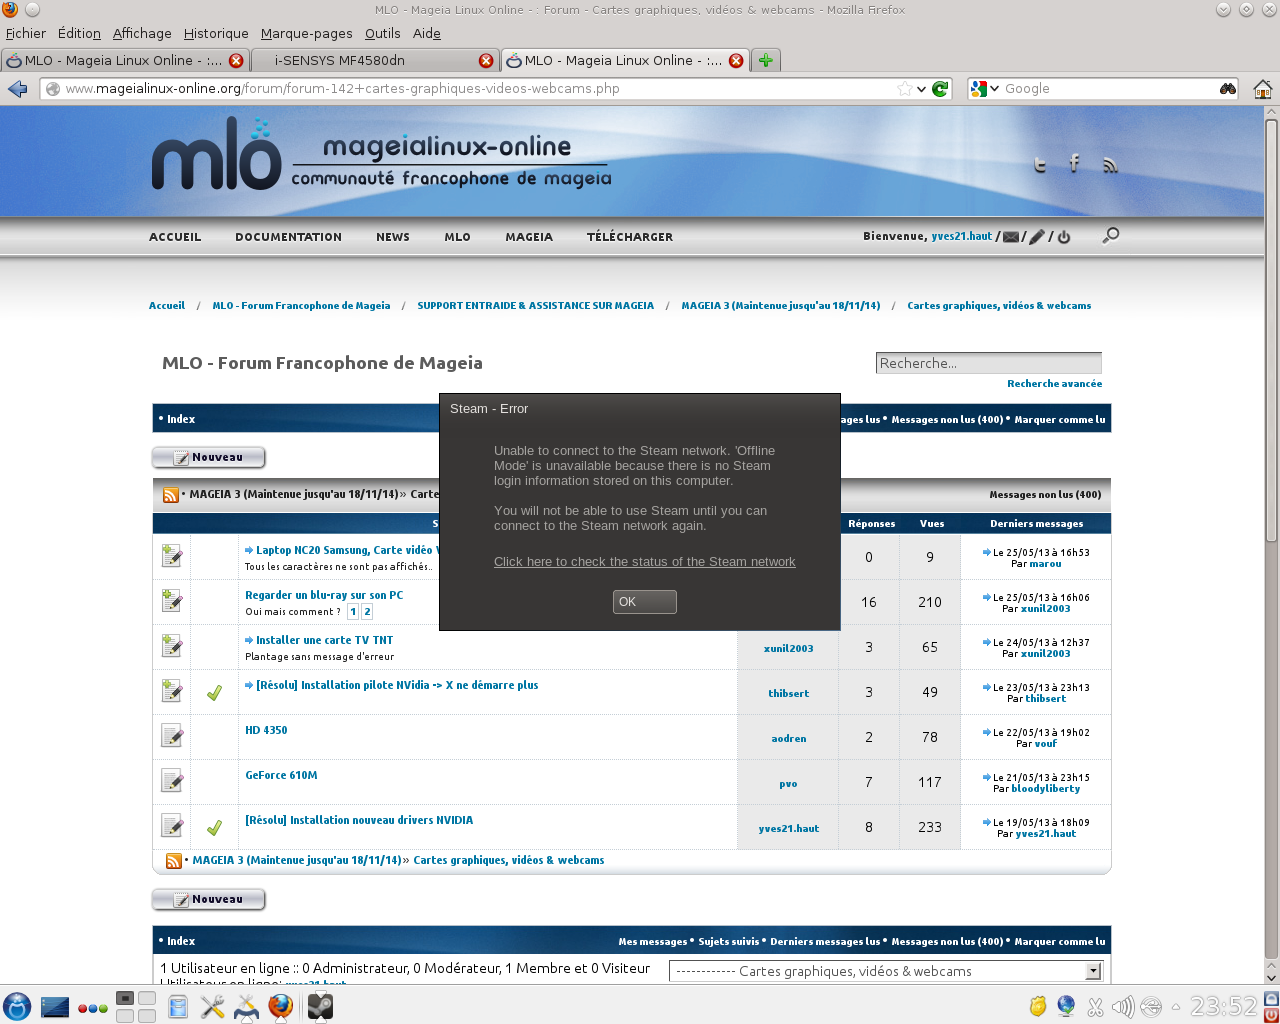Open the Mageia start menu icon
Viewport: 1280px width, 1024px height.
17,1006
